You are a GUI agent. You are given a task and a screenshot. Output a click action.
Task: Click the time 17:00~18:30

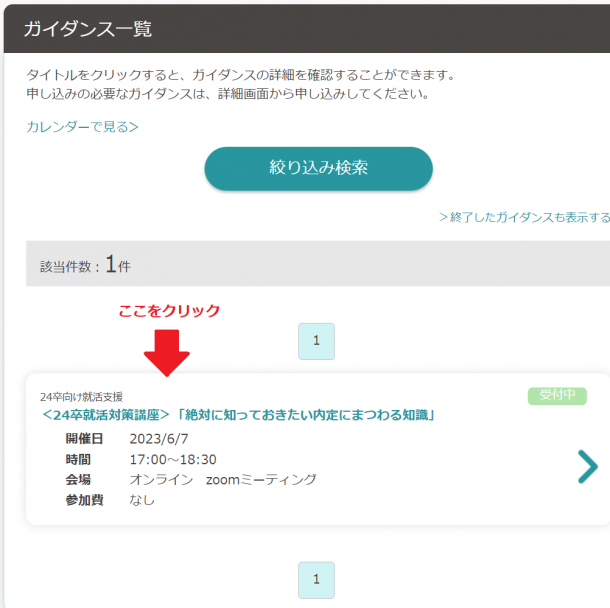(x=173, y=459)
